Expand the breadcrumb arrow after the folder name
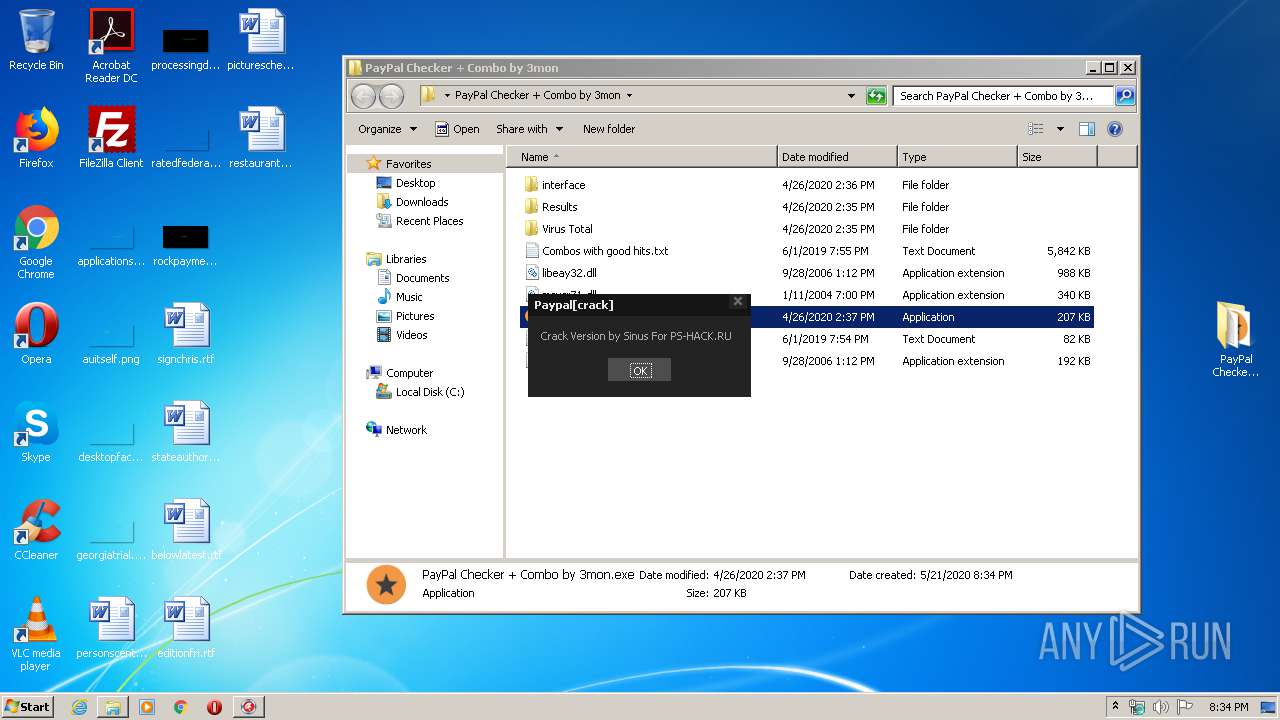This screenshot has height=720, width=1280. coord(629,96)
